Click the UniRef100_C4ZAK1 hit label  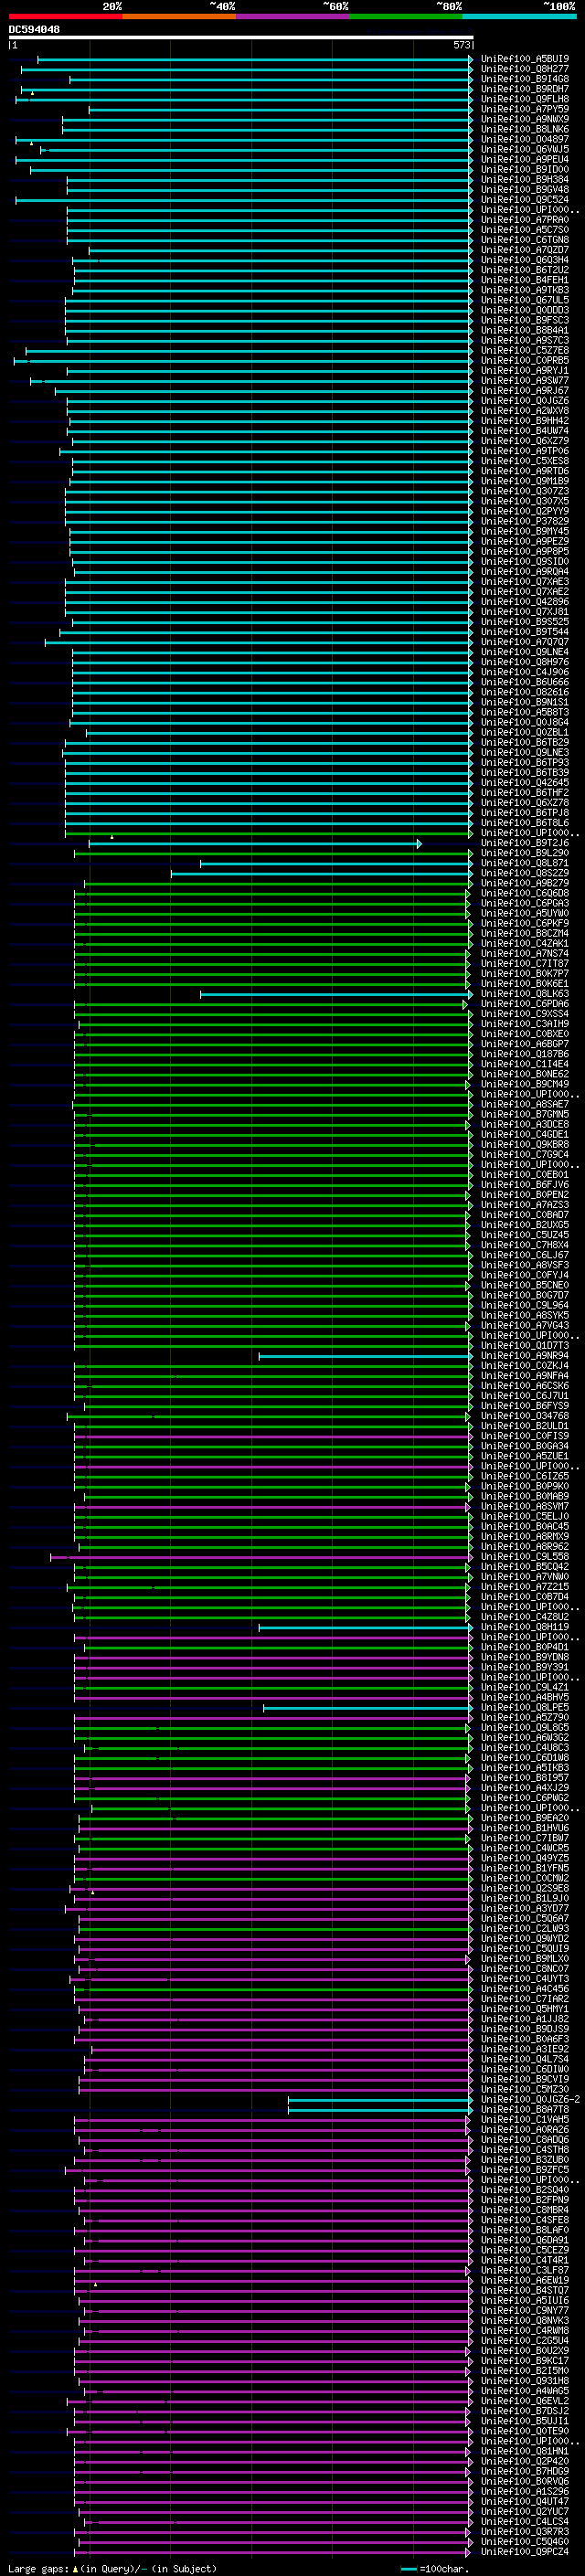[524, 943]
